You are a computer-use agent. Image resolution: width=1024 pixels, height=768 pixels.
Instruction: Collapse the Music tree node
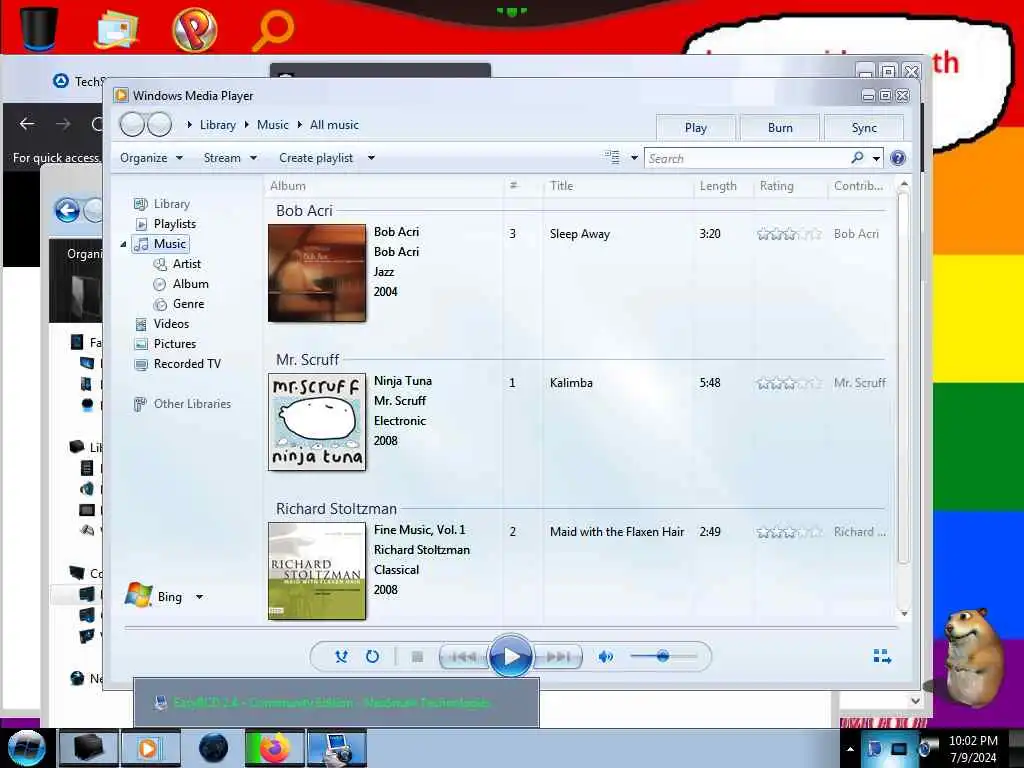click(123, 244)
